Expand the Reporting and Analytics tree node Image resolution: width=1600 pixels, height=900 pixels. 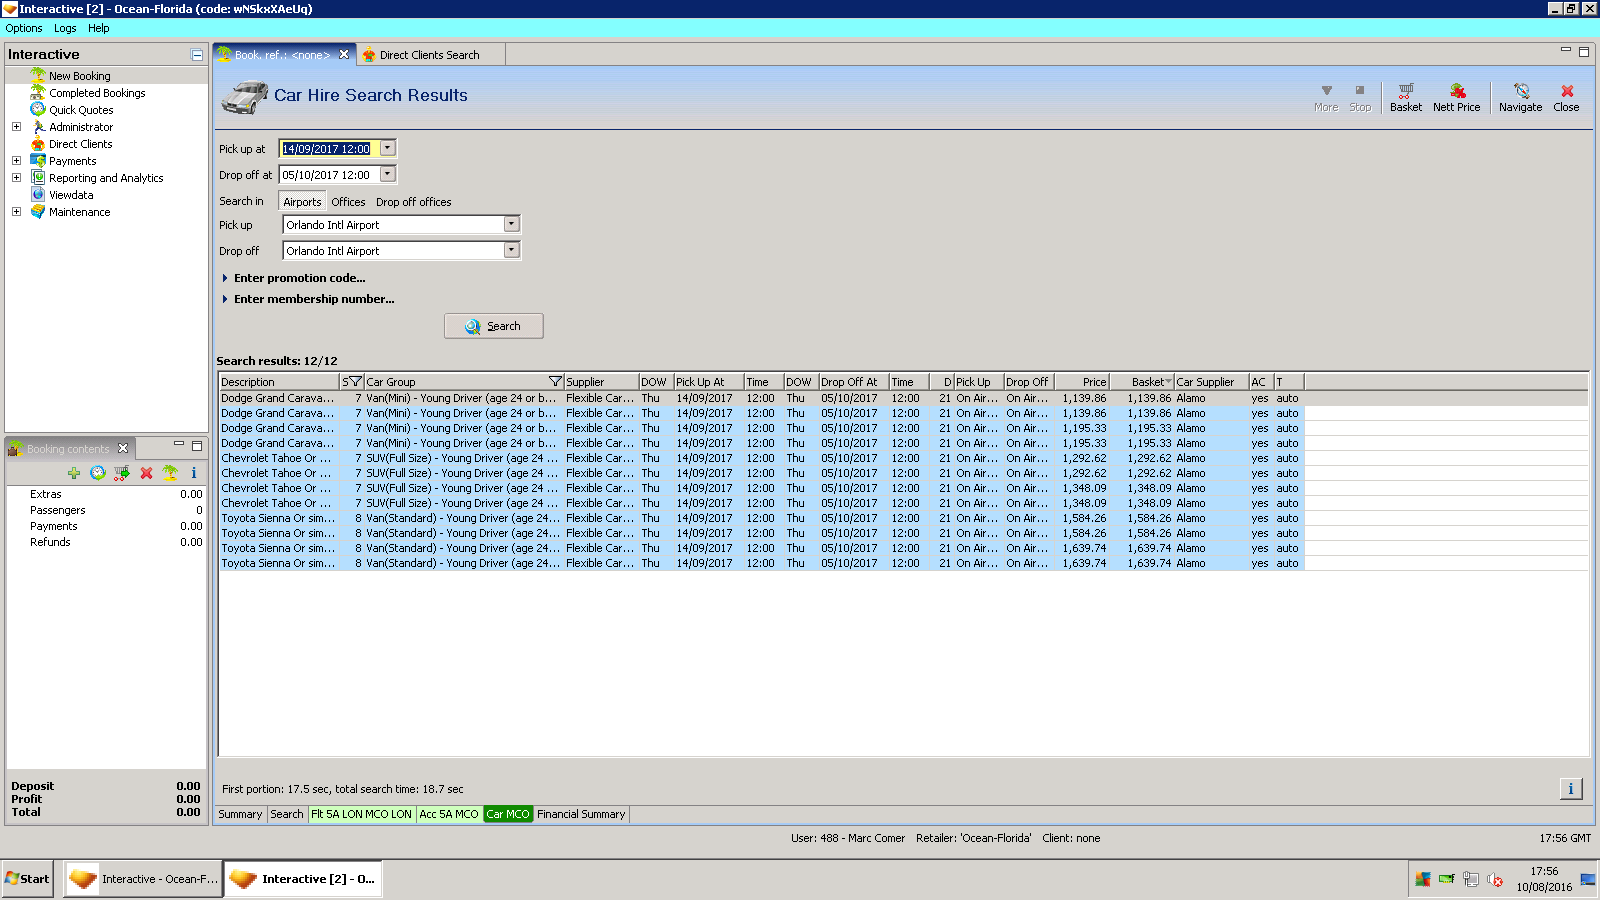click(x=16, y=178)
